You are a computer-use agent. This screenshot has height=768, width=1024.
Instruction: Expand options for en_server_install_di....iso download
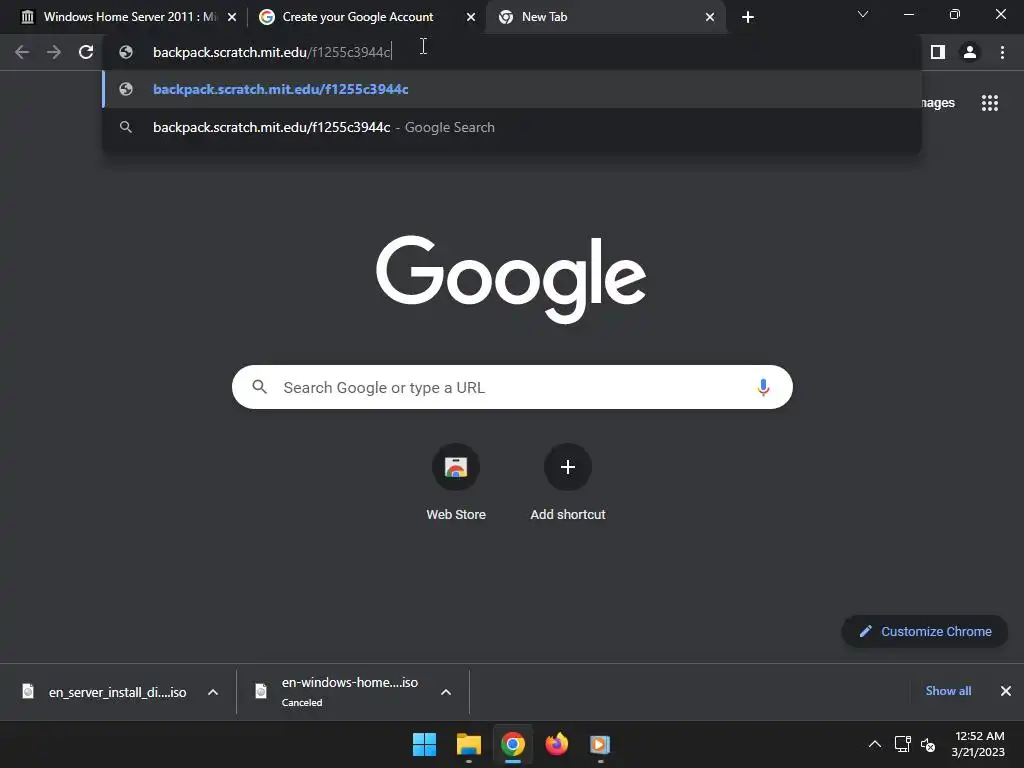click(x=213, y=692)
